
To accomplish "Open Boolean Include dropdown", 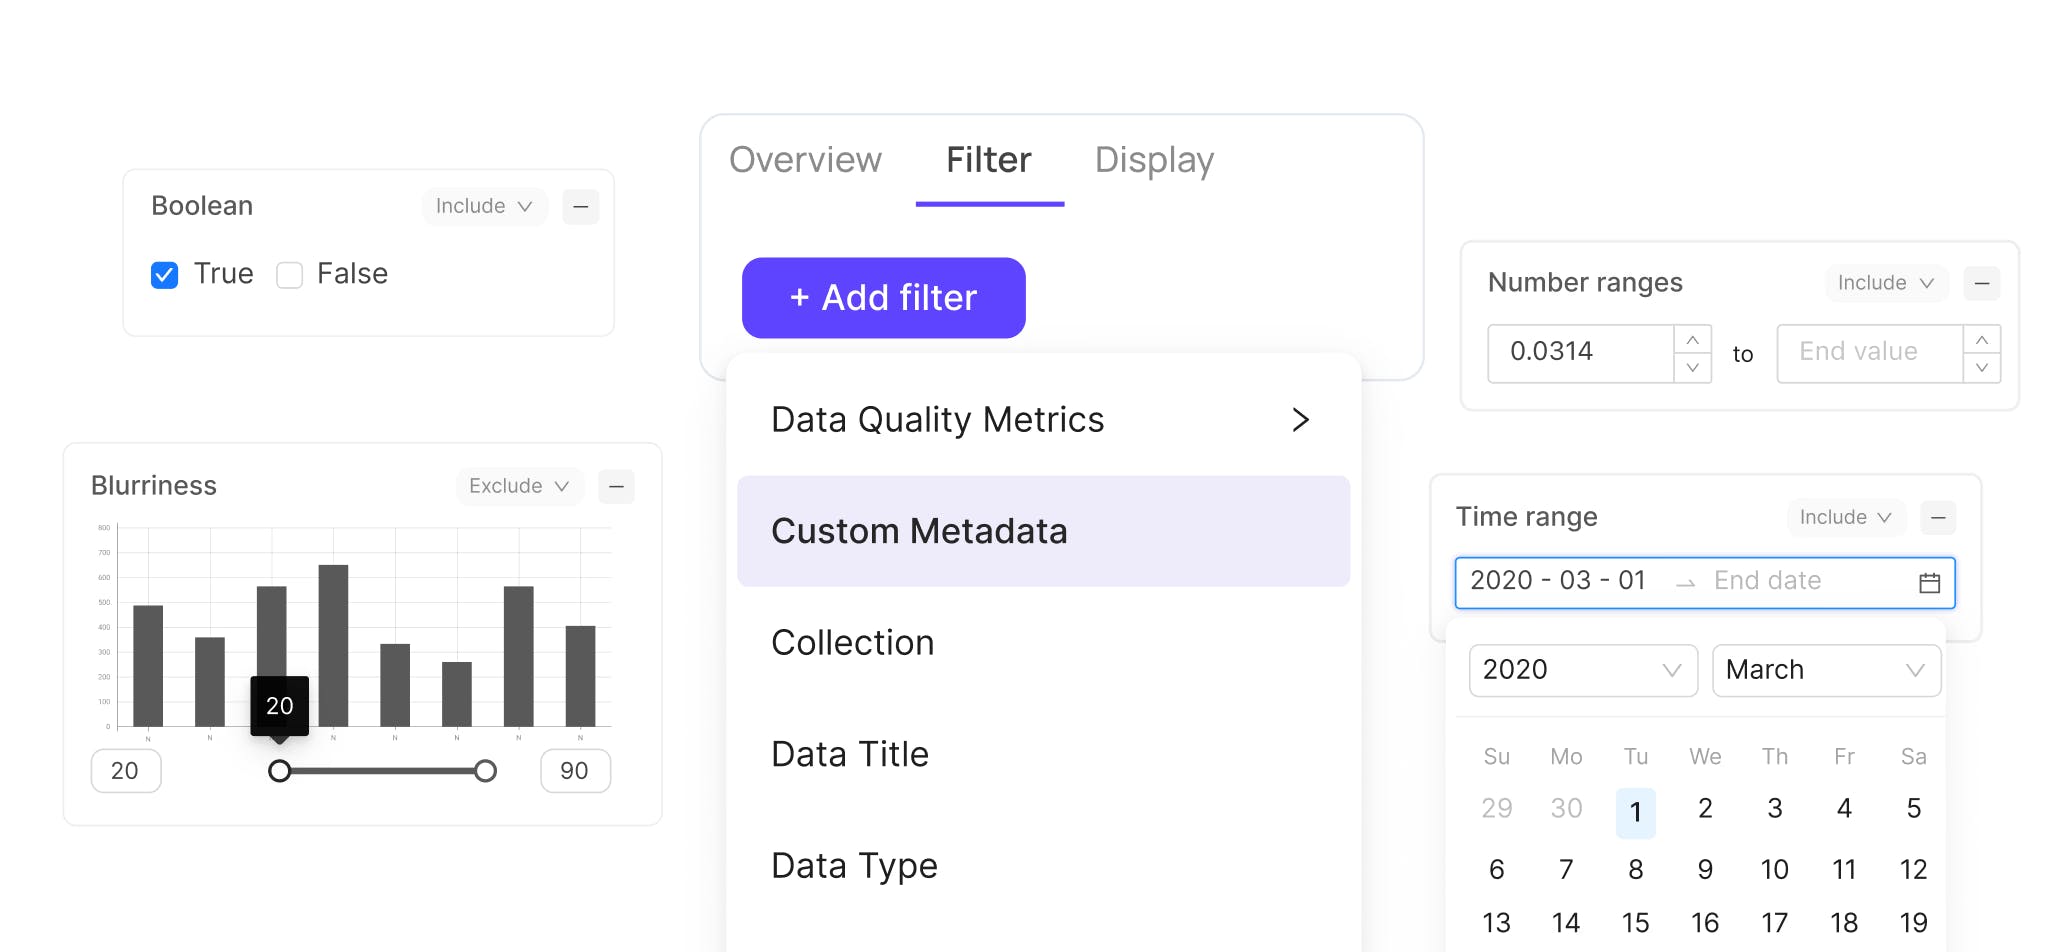I will point(484,207).
